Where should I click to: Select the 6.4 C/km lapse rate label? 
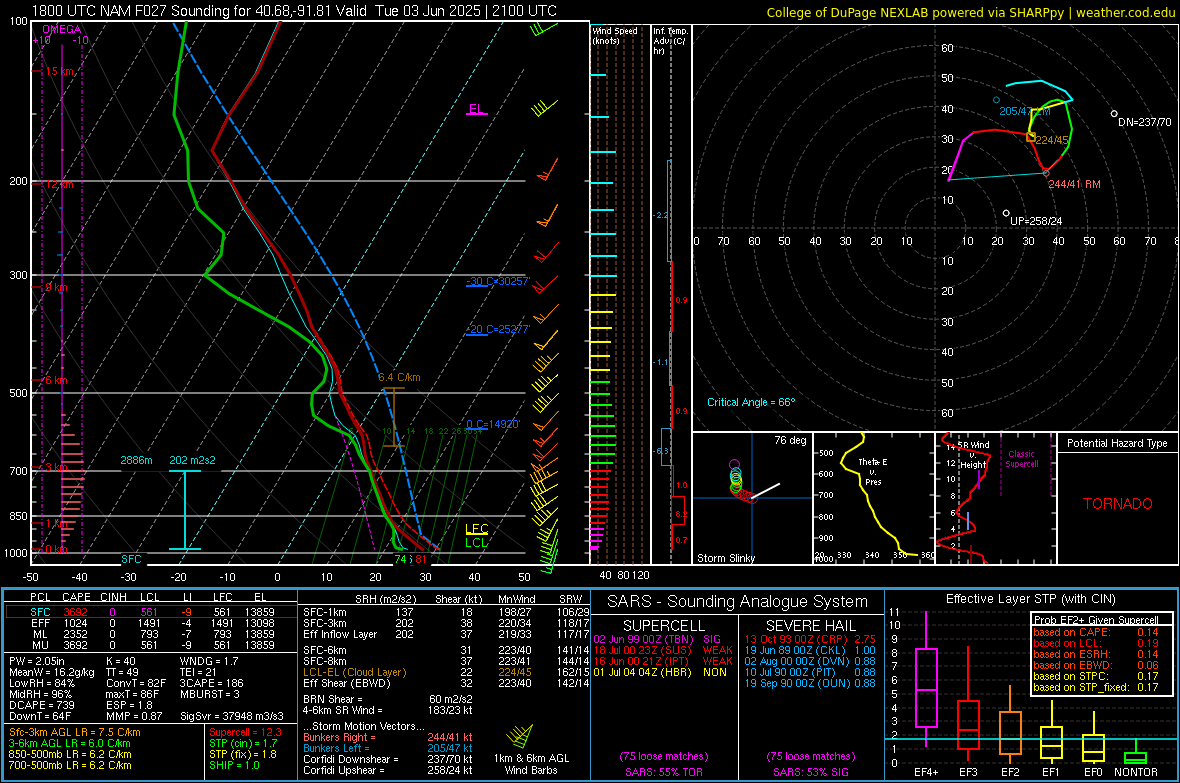pyautogui.click(x=399, y=377)
